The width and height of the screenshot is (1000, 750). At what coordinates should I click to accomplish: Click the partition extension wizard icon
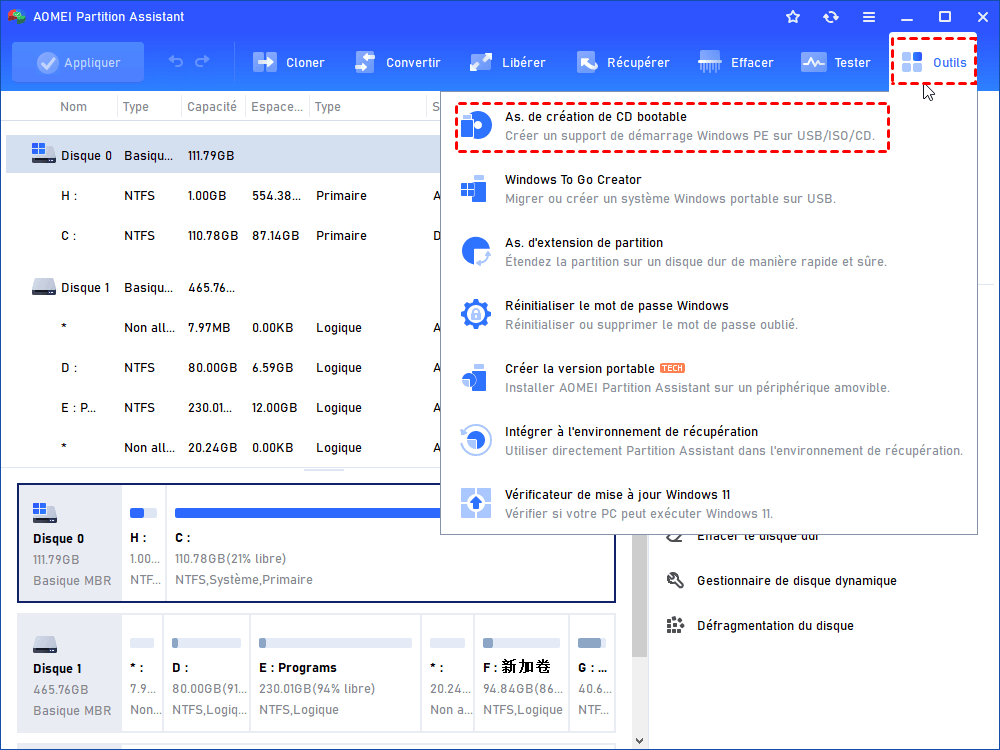point(476,251)
